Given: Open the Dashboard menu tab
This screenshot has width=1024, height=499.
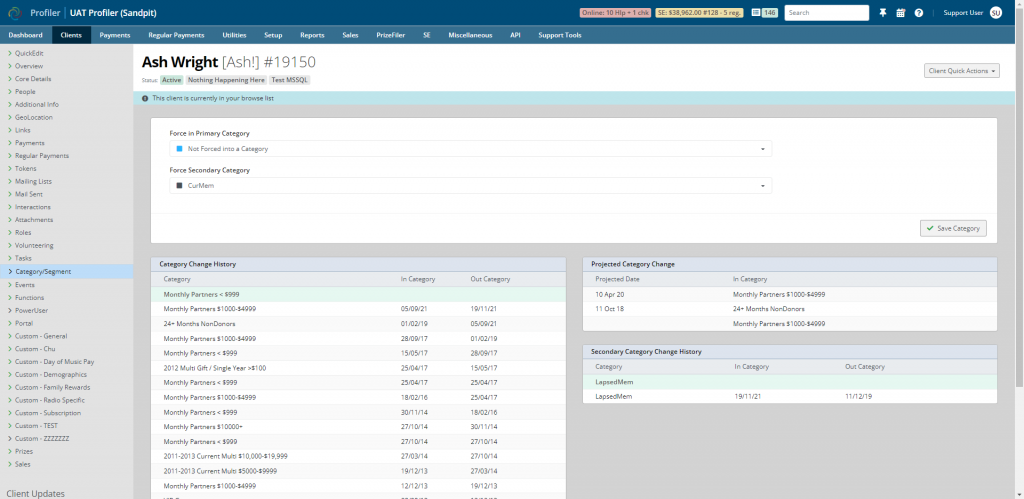Looking at the screenshot, I should click(25, 35).
